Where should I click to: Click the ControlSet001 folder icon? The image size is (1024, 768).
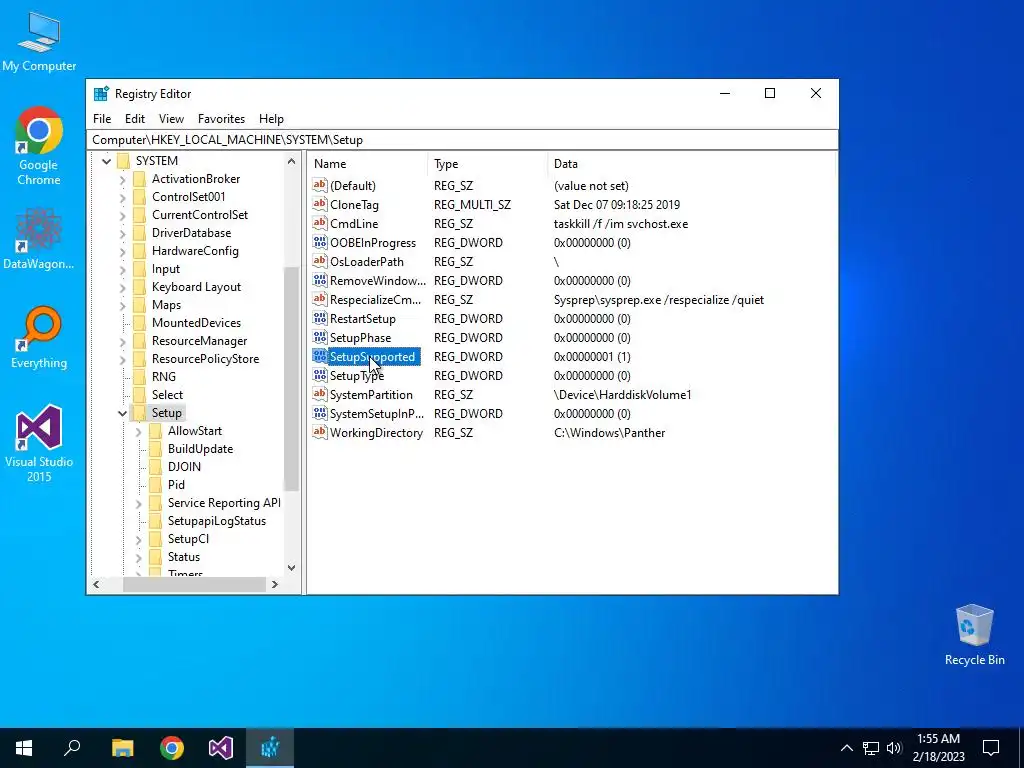pyautogui.click(x=139, y=197)
